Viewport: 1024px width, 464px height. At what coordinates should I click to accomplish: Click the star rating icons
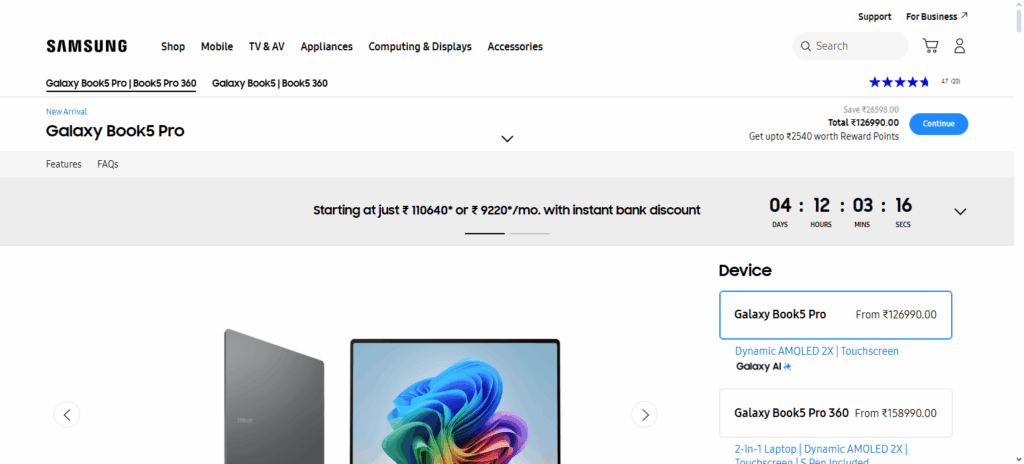tap(899, 82)
